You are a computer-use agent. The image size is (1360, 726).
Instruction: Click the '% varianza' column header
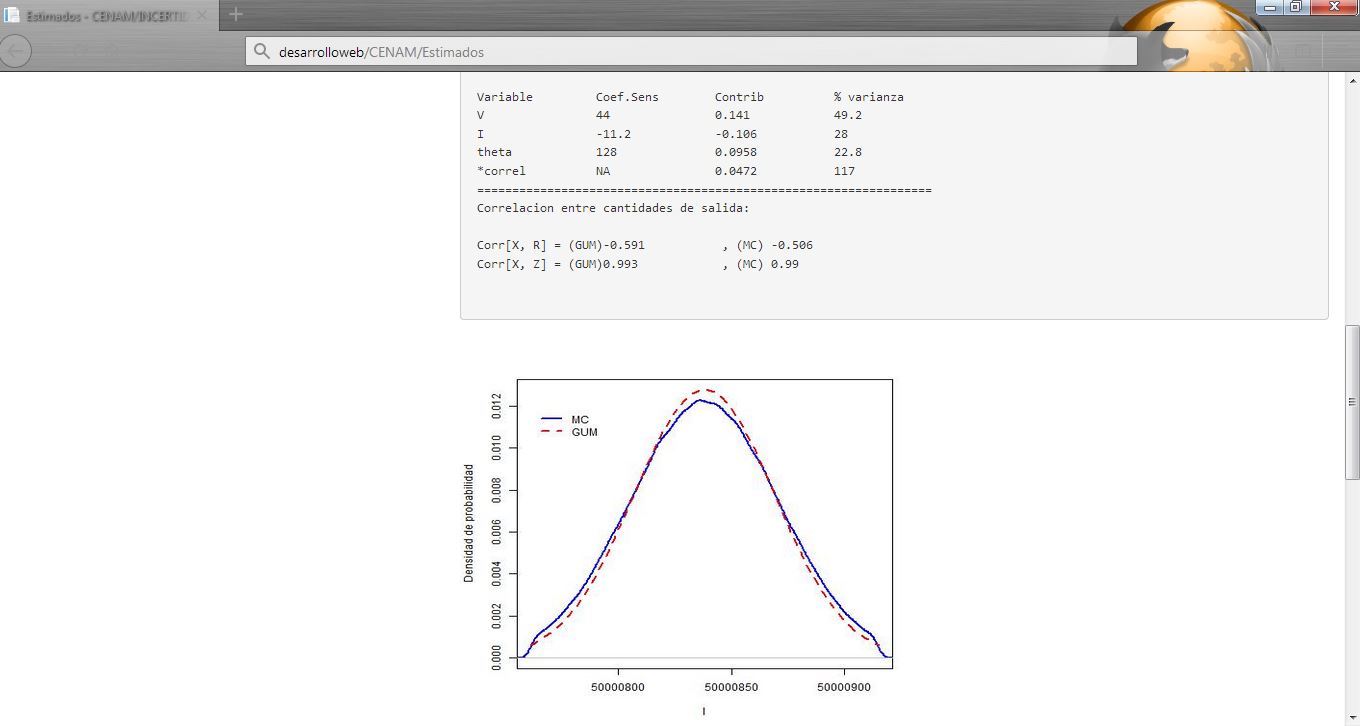coord(868,97)
